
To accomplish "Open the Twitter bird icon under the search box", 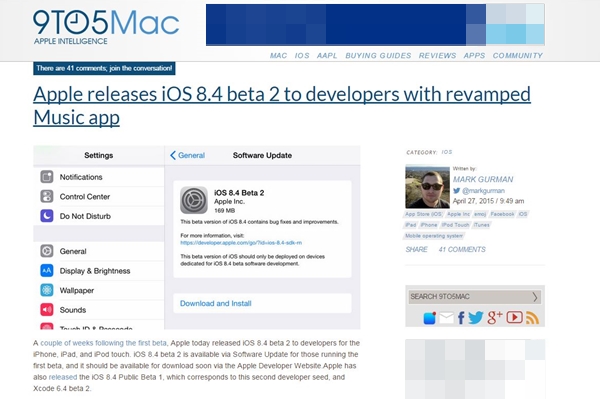I will coord(476,318).
